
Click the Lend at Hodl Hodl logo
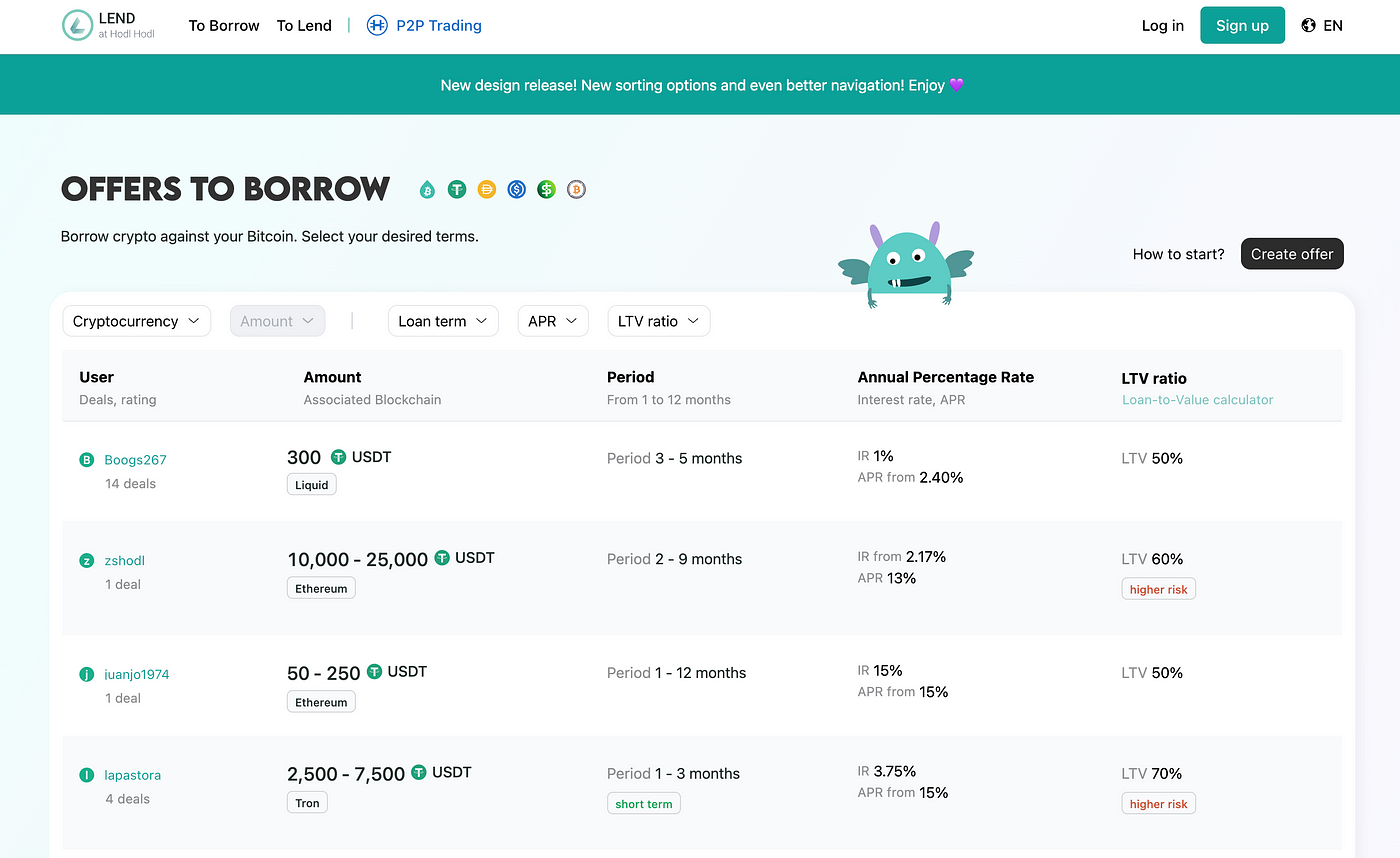(x=108, y=25)
